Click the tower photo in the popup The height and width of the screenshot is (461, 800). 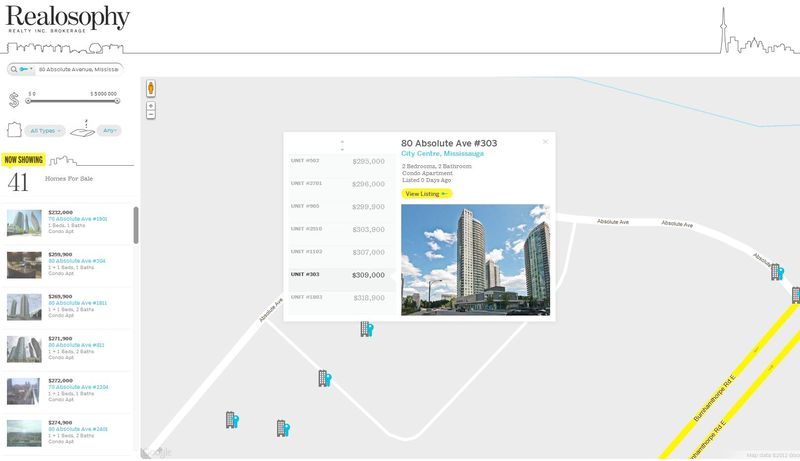476,260
